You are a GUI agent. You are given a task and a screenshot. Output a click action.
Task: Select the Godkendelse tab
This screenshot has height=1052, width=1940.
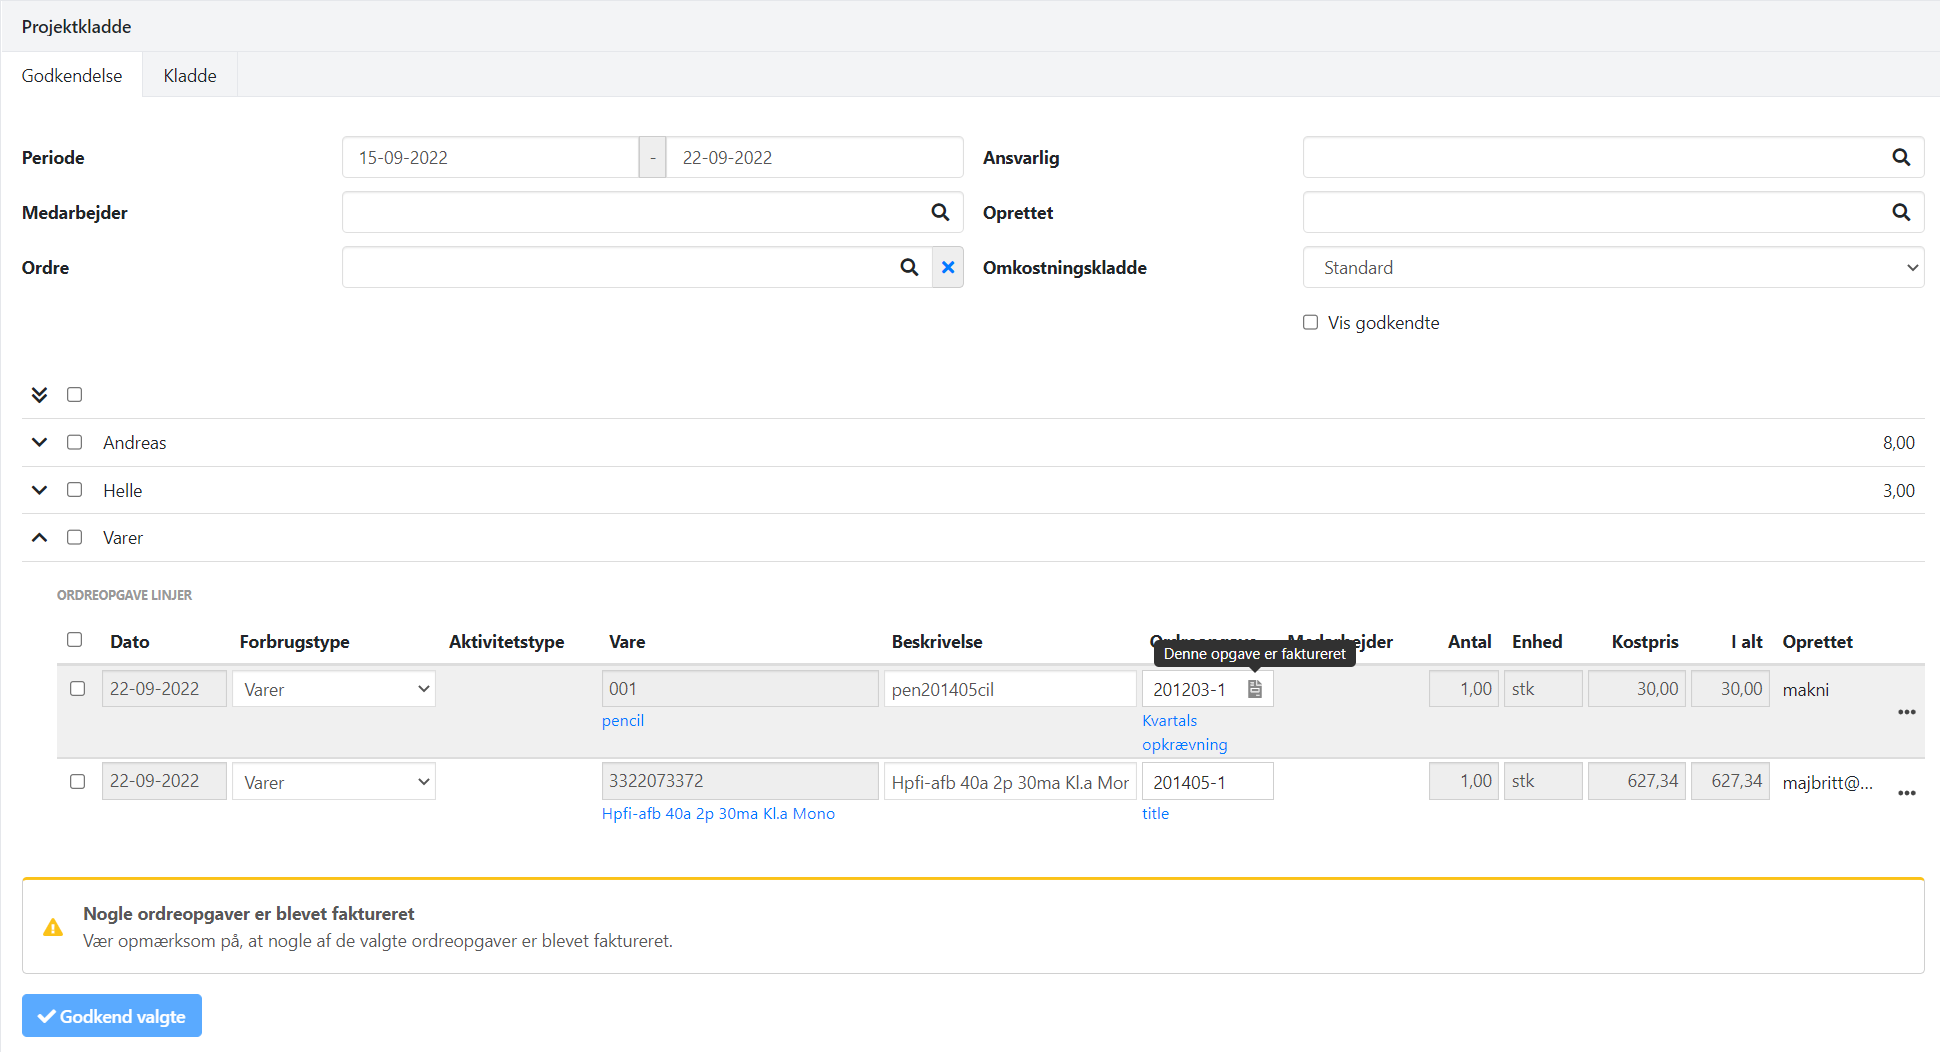point(72,75)
